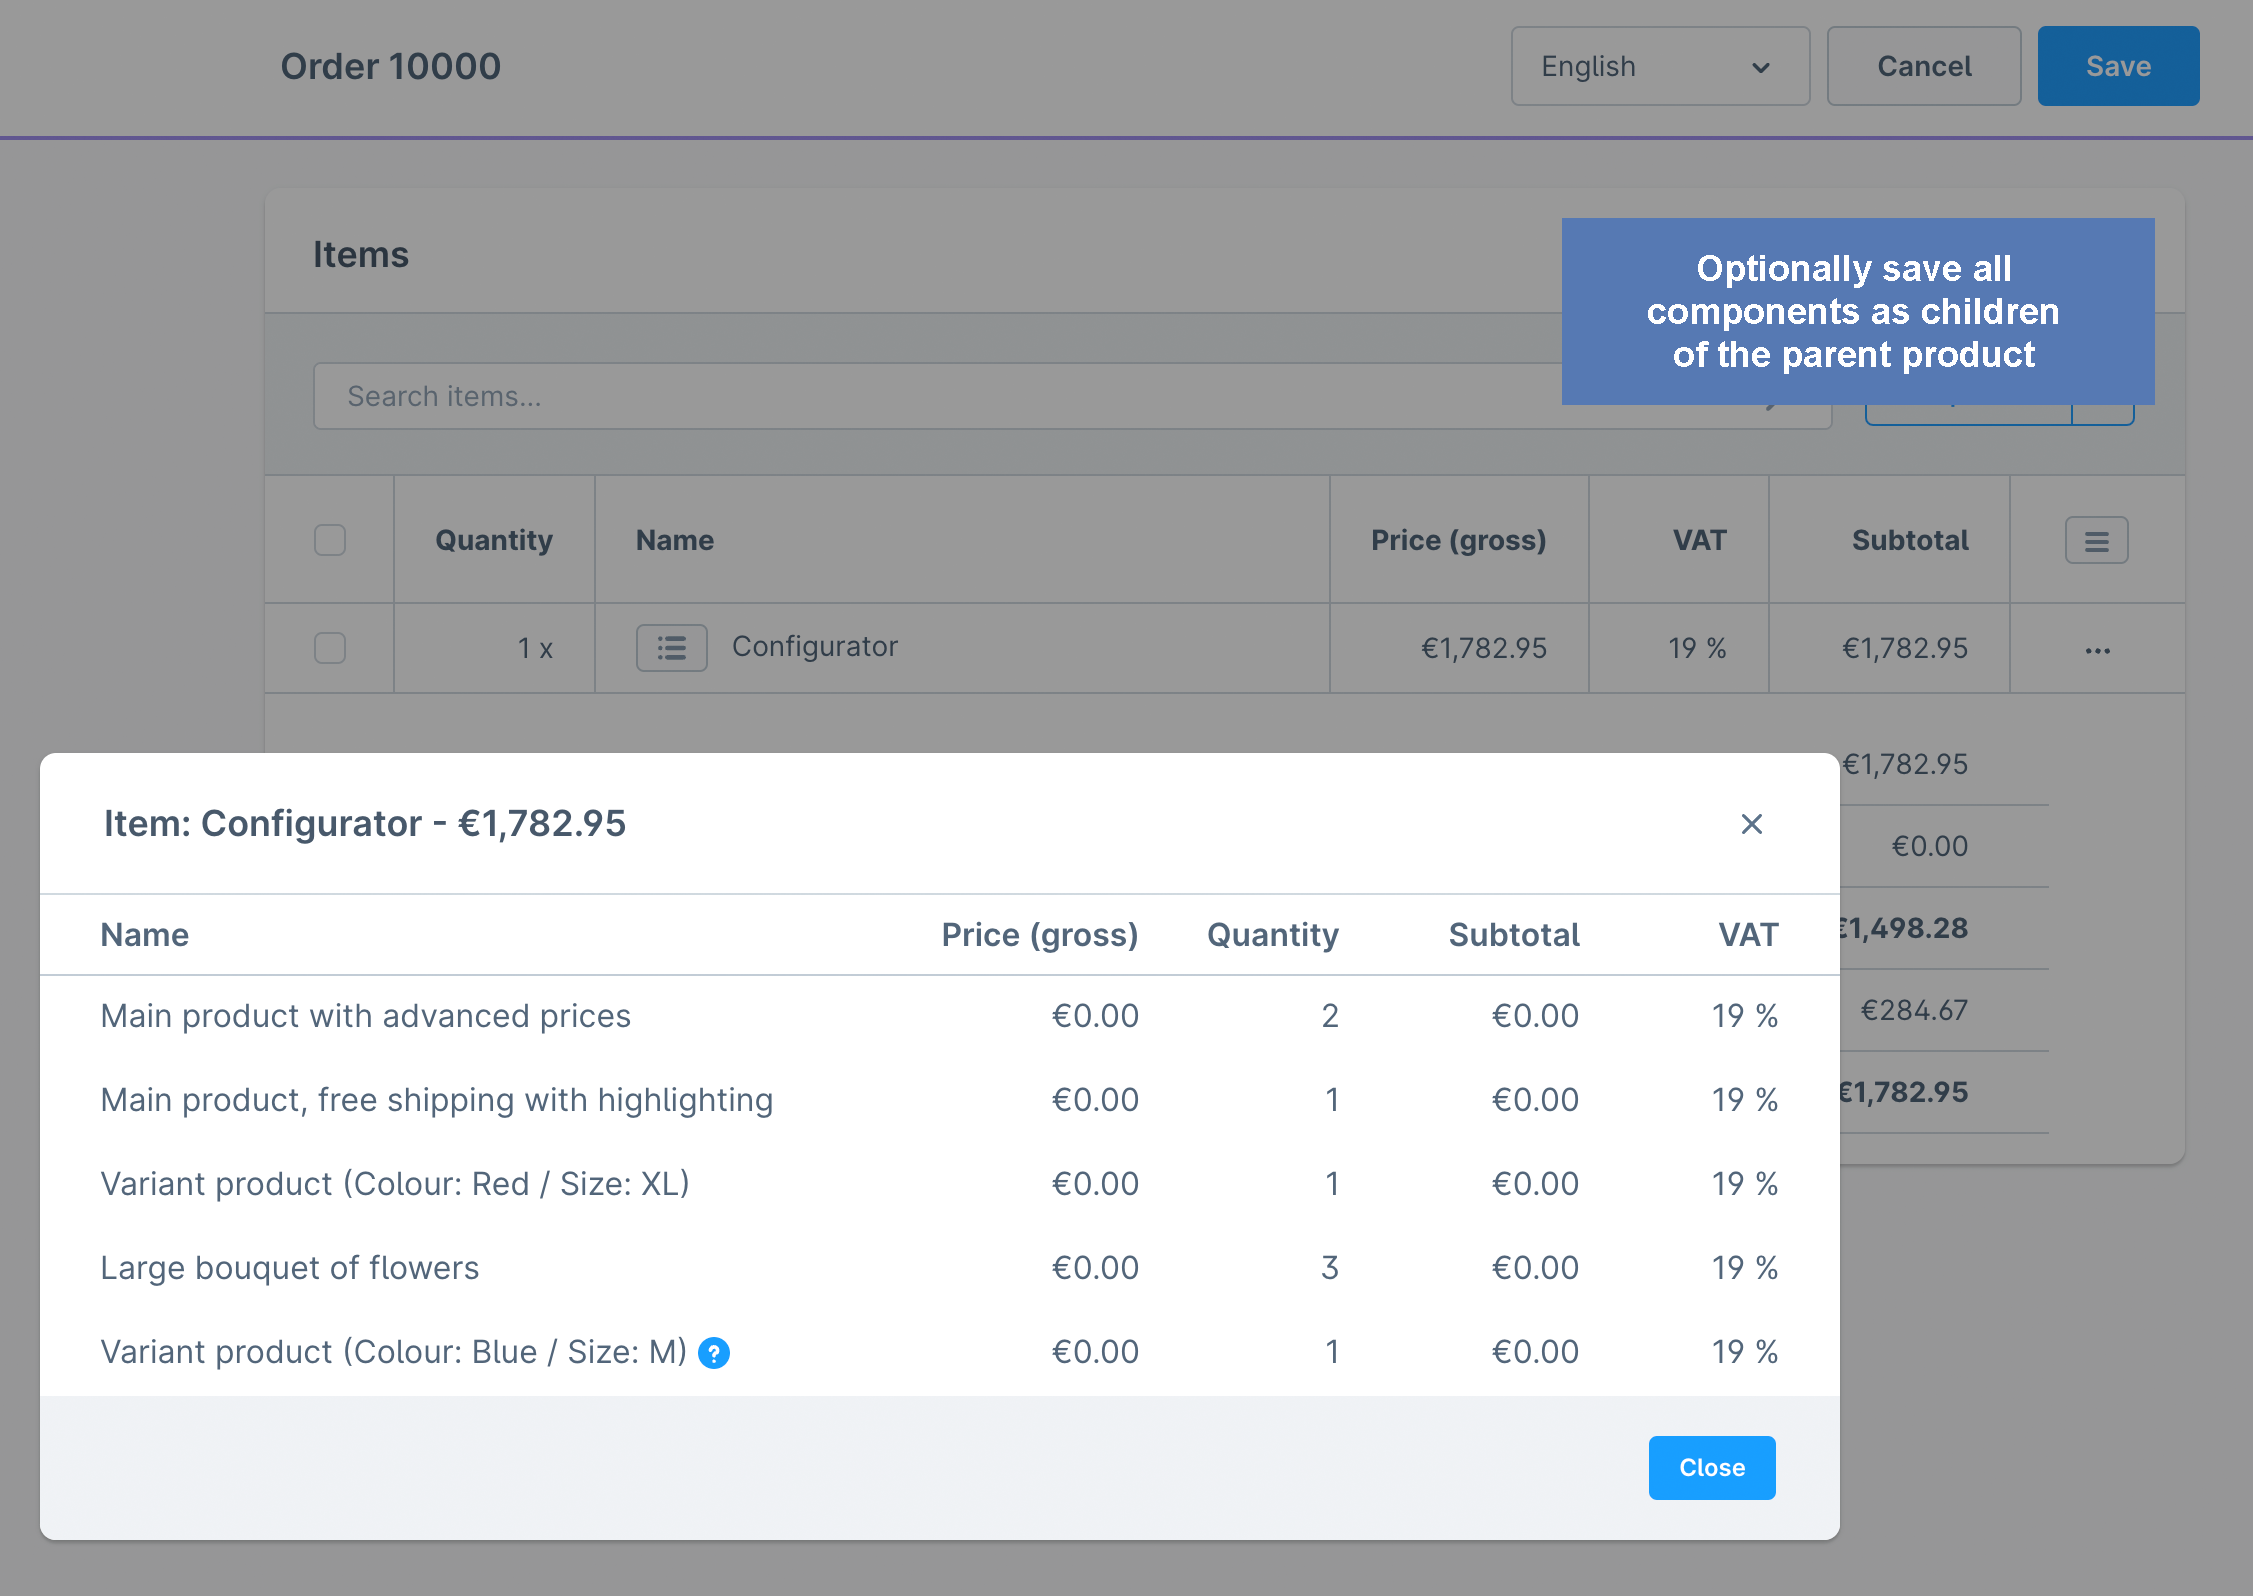Image resolution: width=2253 pixels, height=1596 pixels.
Task: Click Subtotal column header in order items table
Action: pyautogui.click(x=1910, y=541)
